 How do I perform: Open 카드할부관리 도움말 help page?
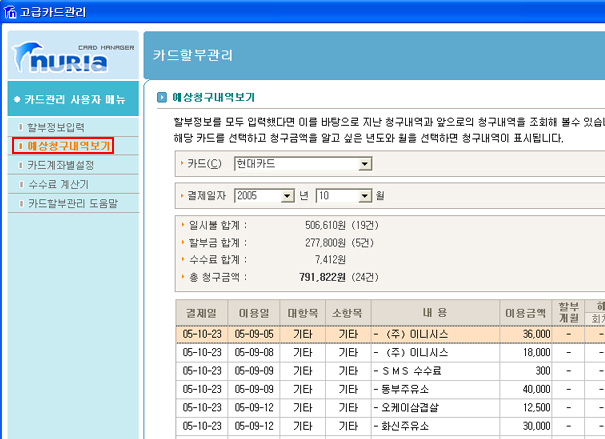coord(72,203)
